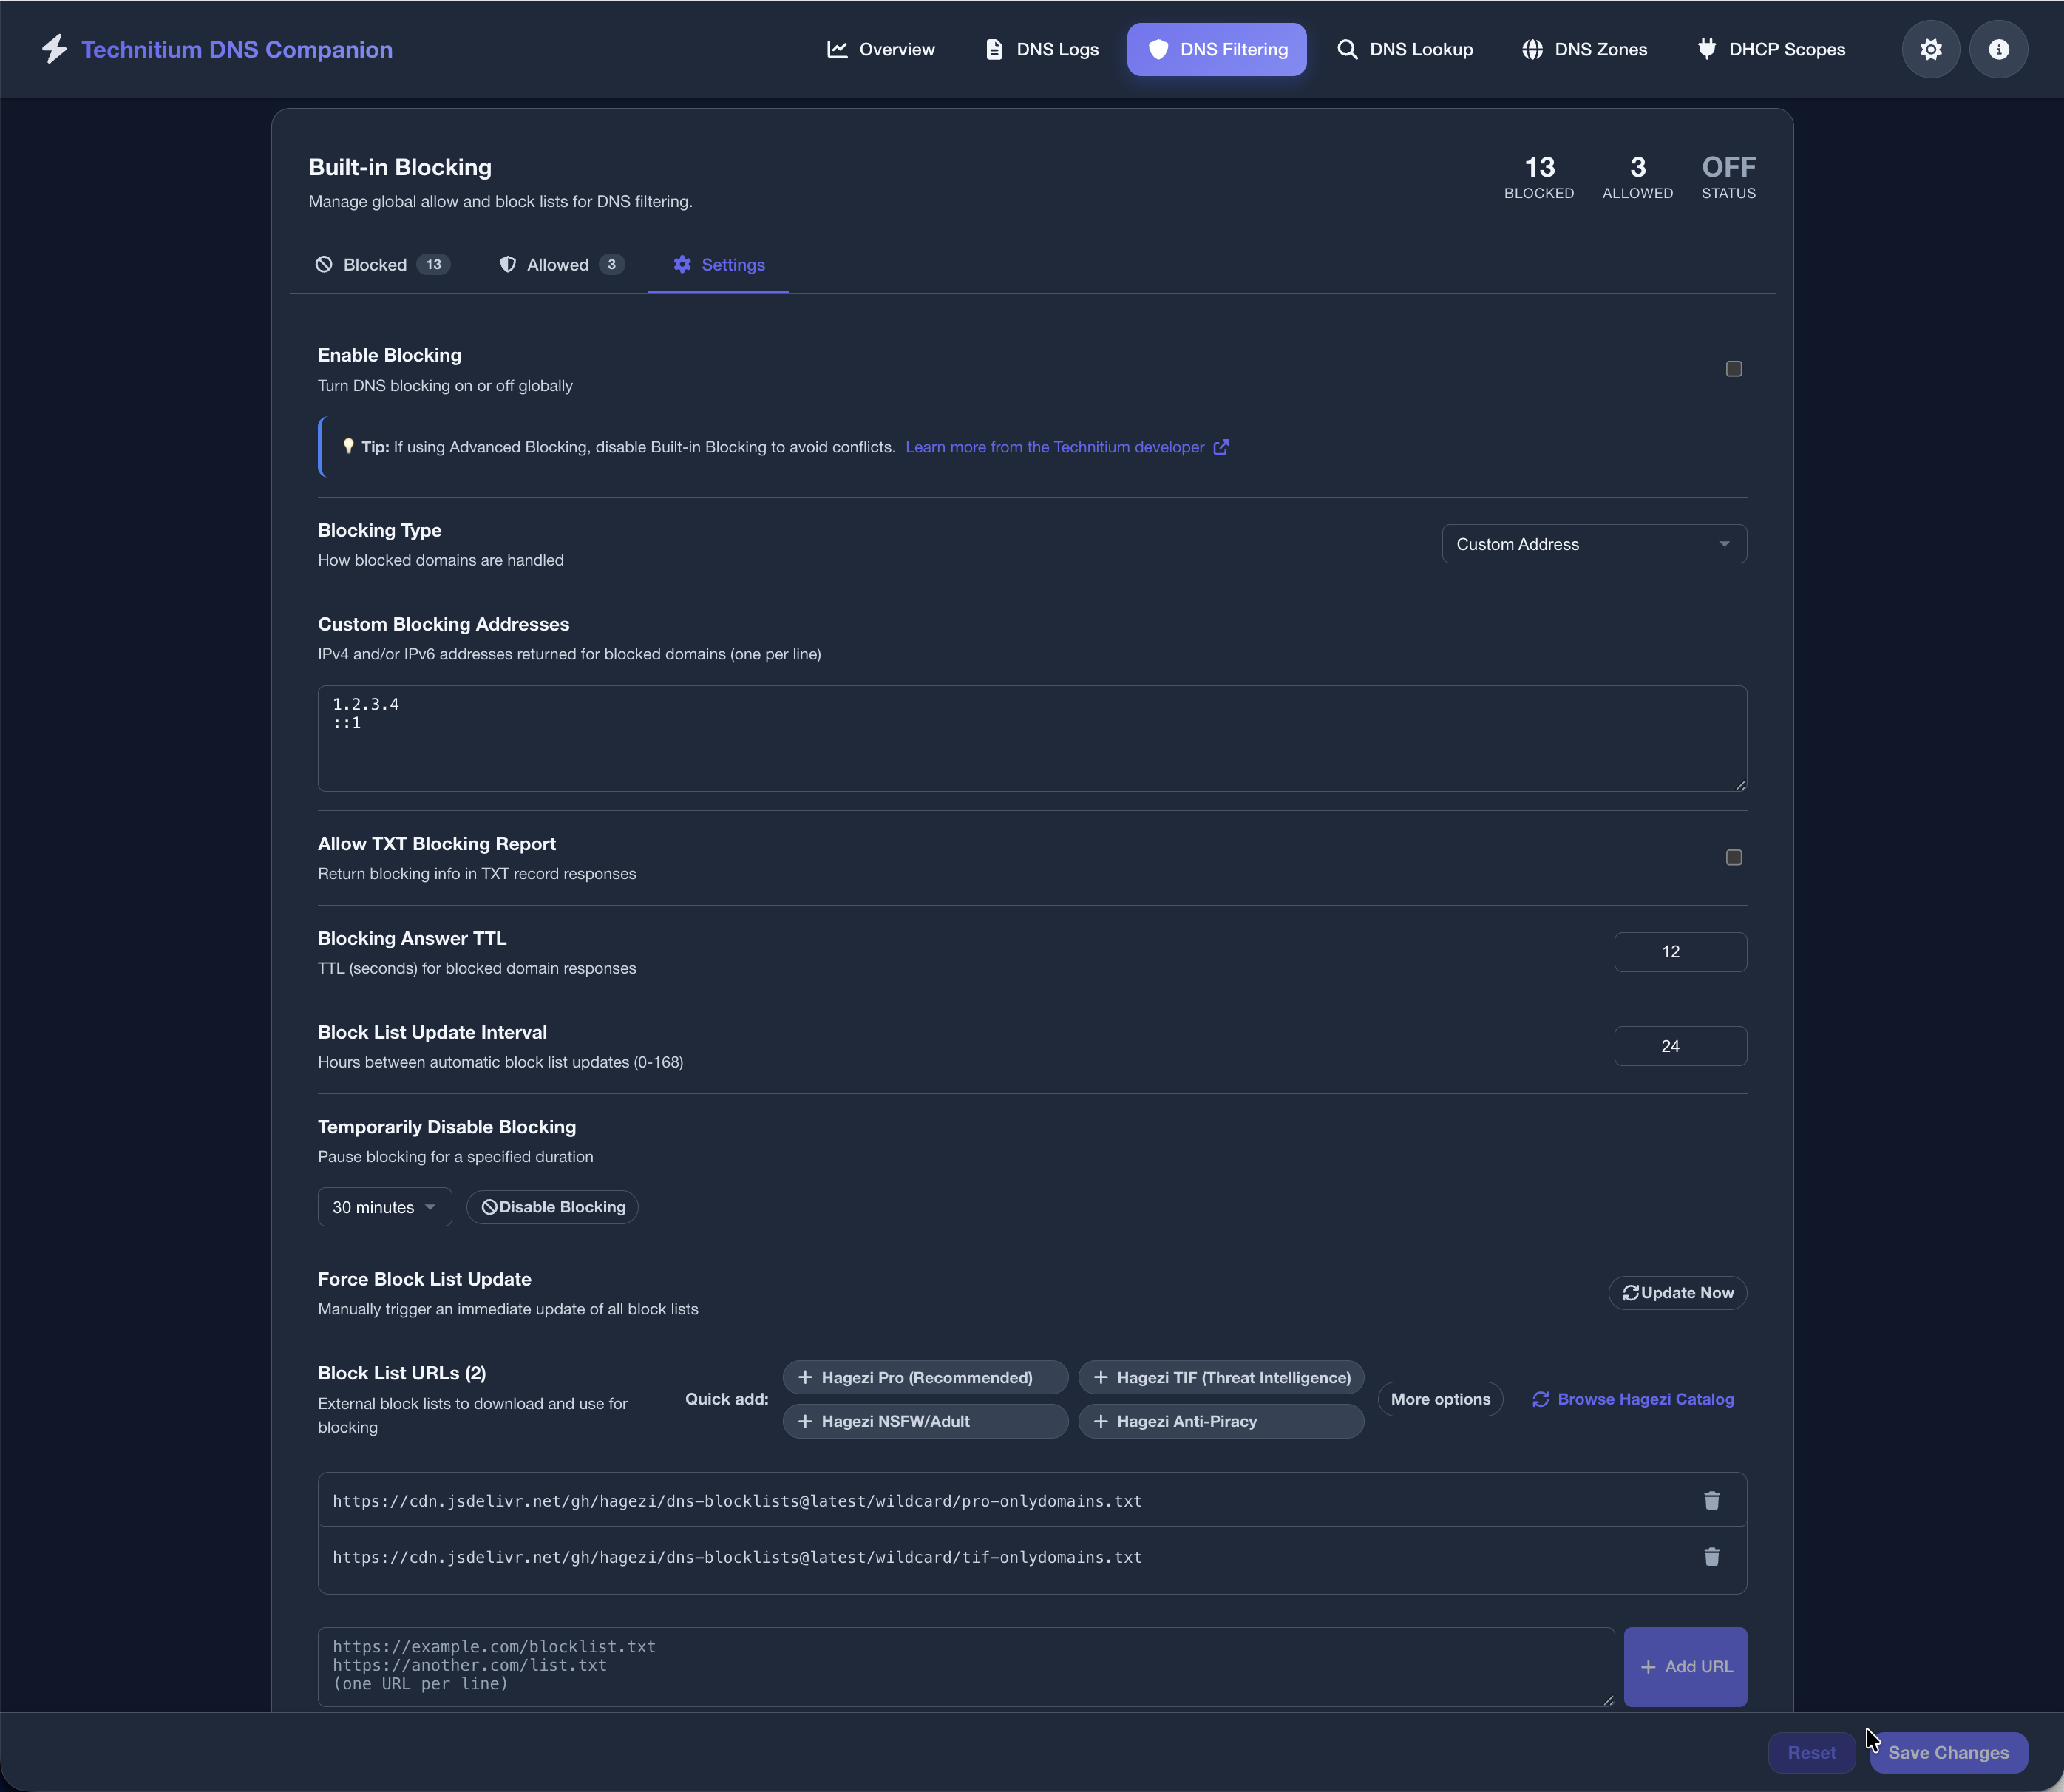Click inside the Custom Blocking Addresses textarea

[1030, 738]
